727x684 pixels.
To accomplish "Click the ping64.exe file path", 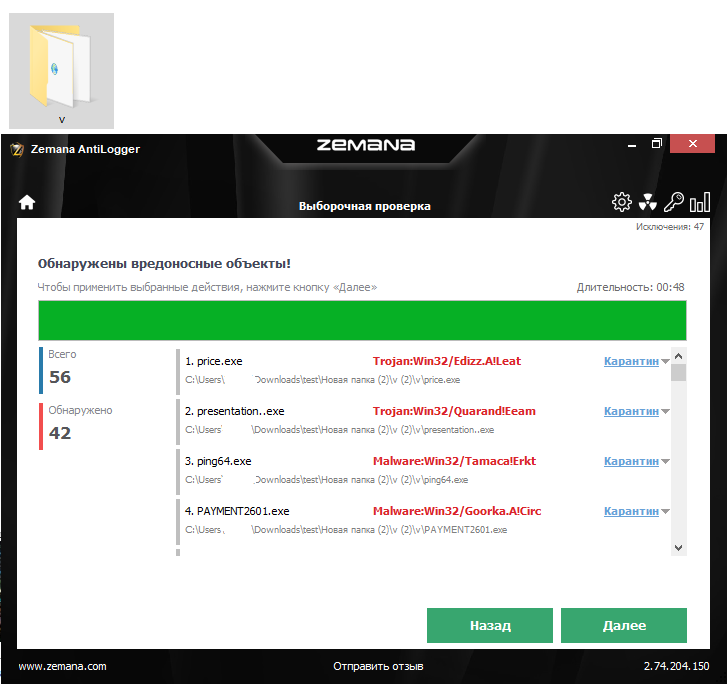I will pyautogui.click(x=326, y=480).
